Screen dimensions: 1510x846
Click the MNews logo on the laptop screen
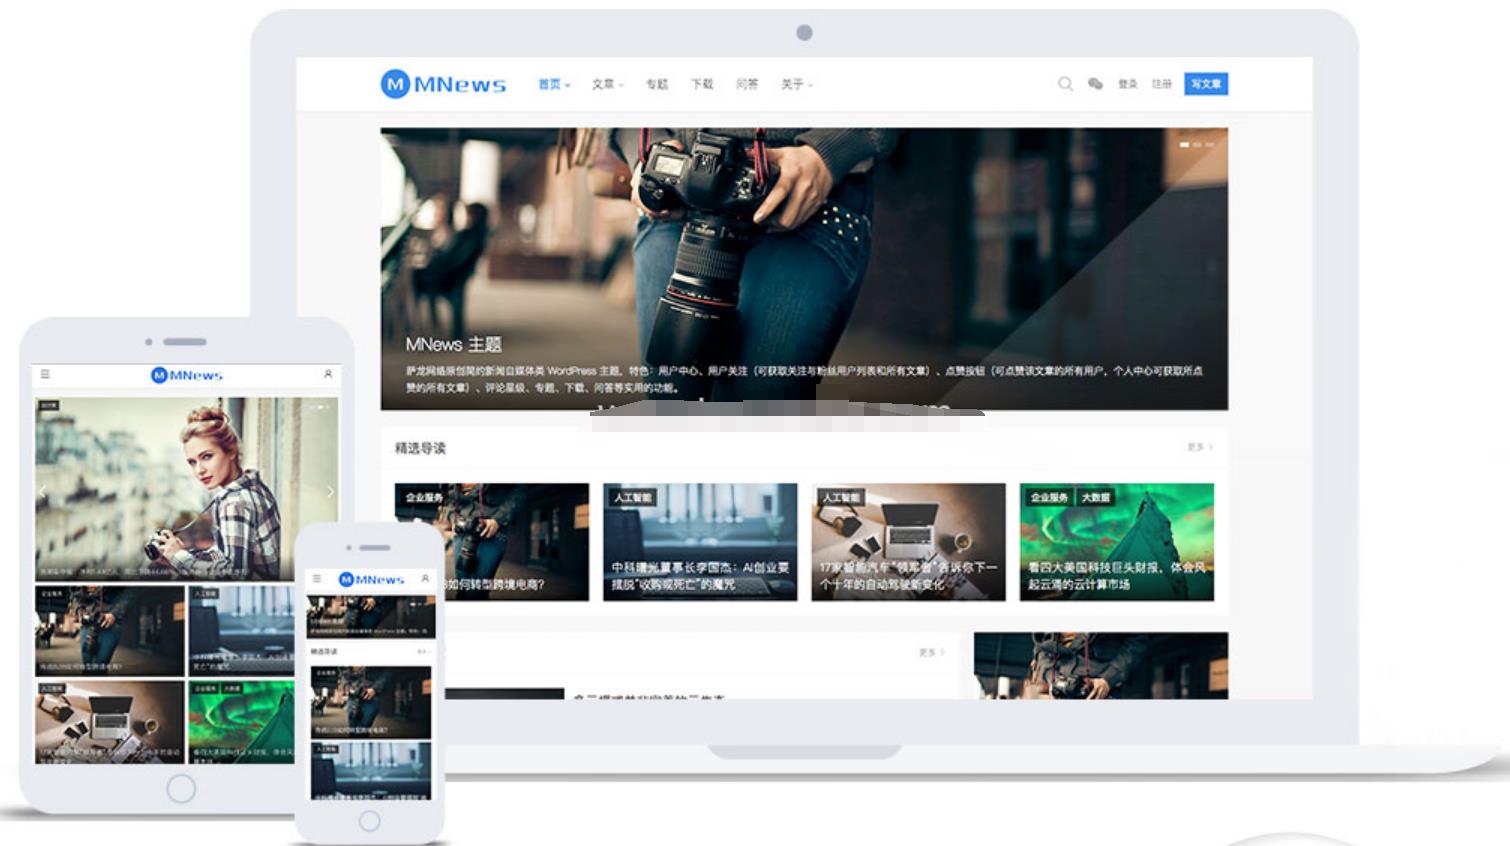pos(443,84)
